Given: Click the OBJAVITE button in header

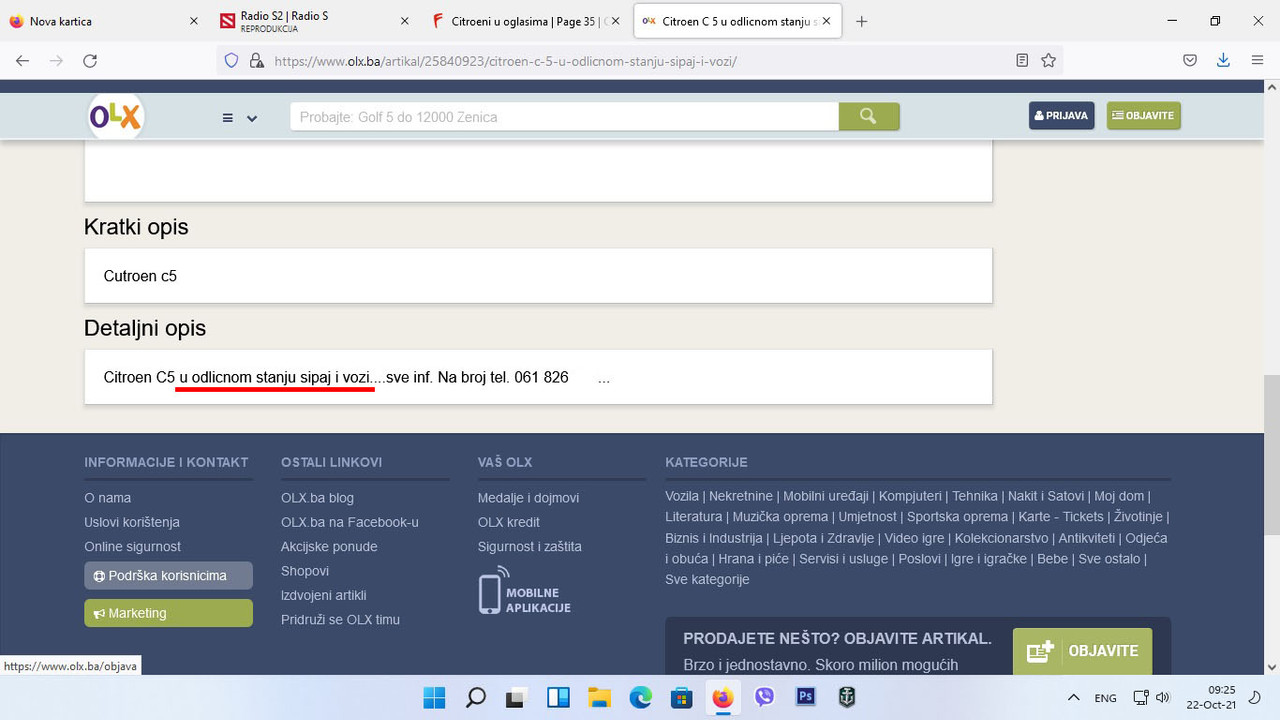Looking at the screenshot, I should point(1143,116).
